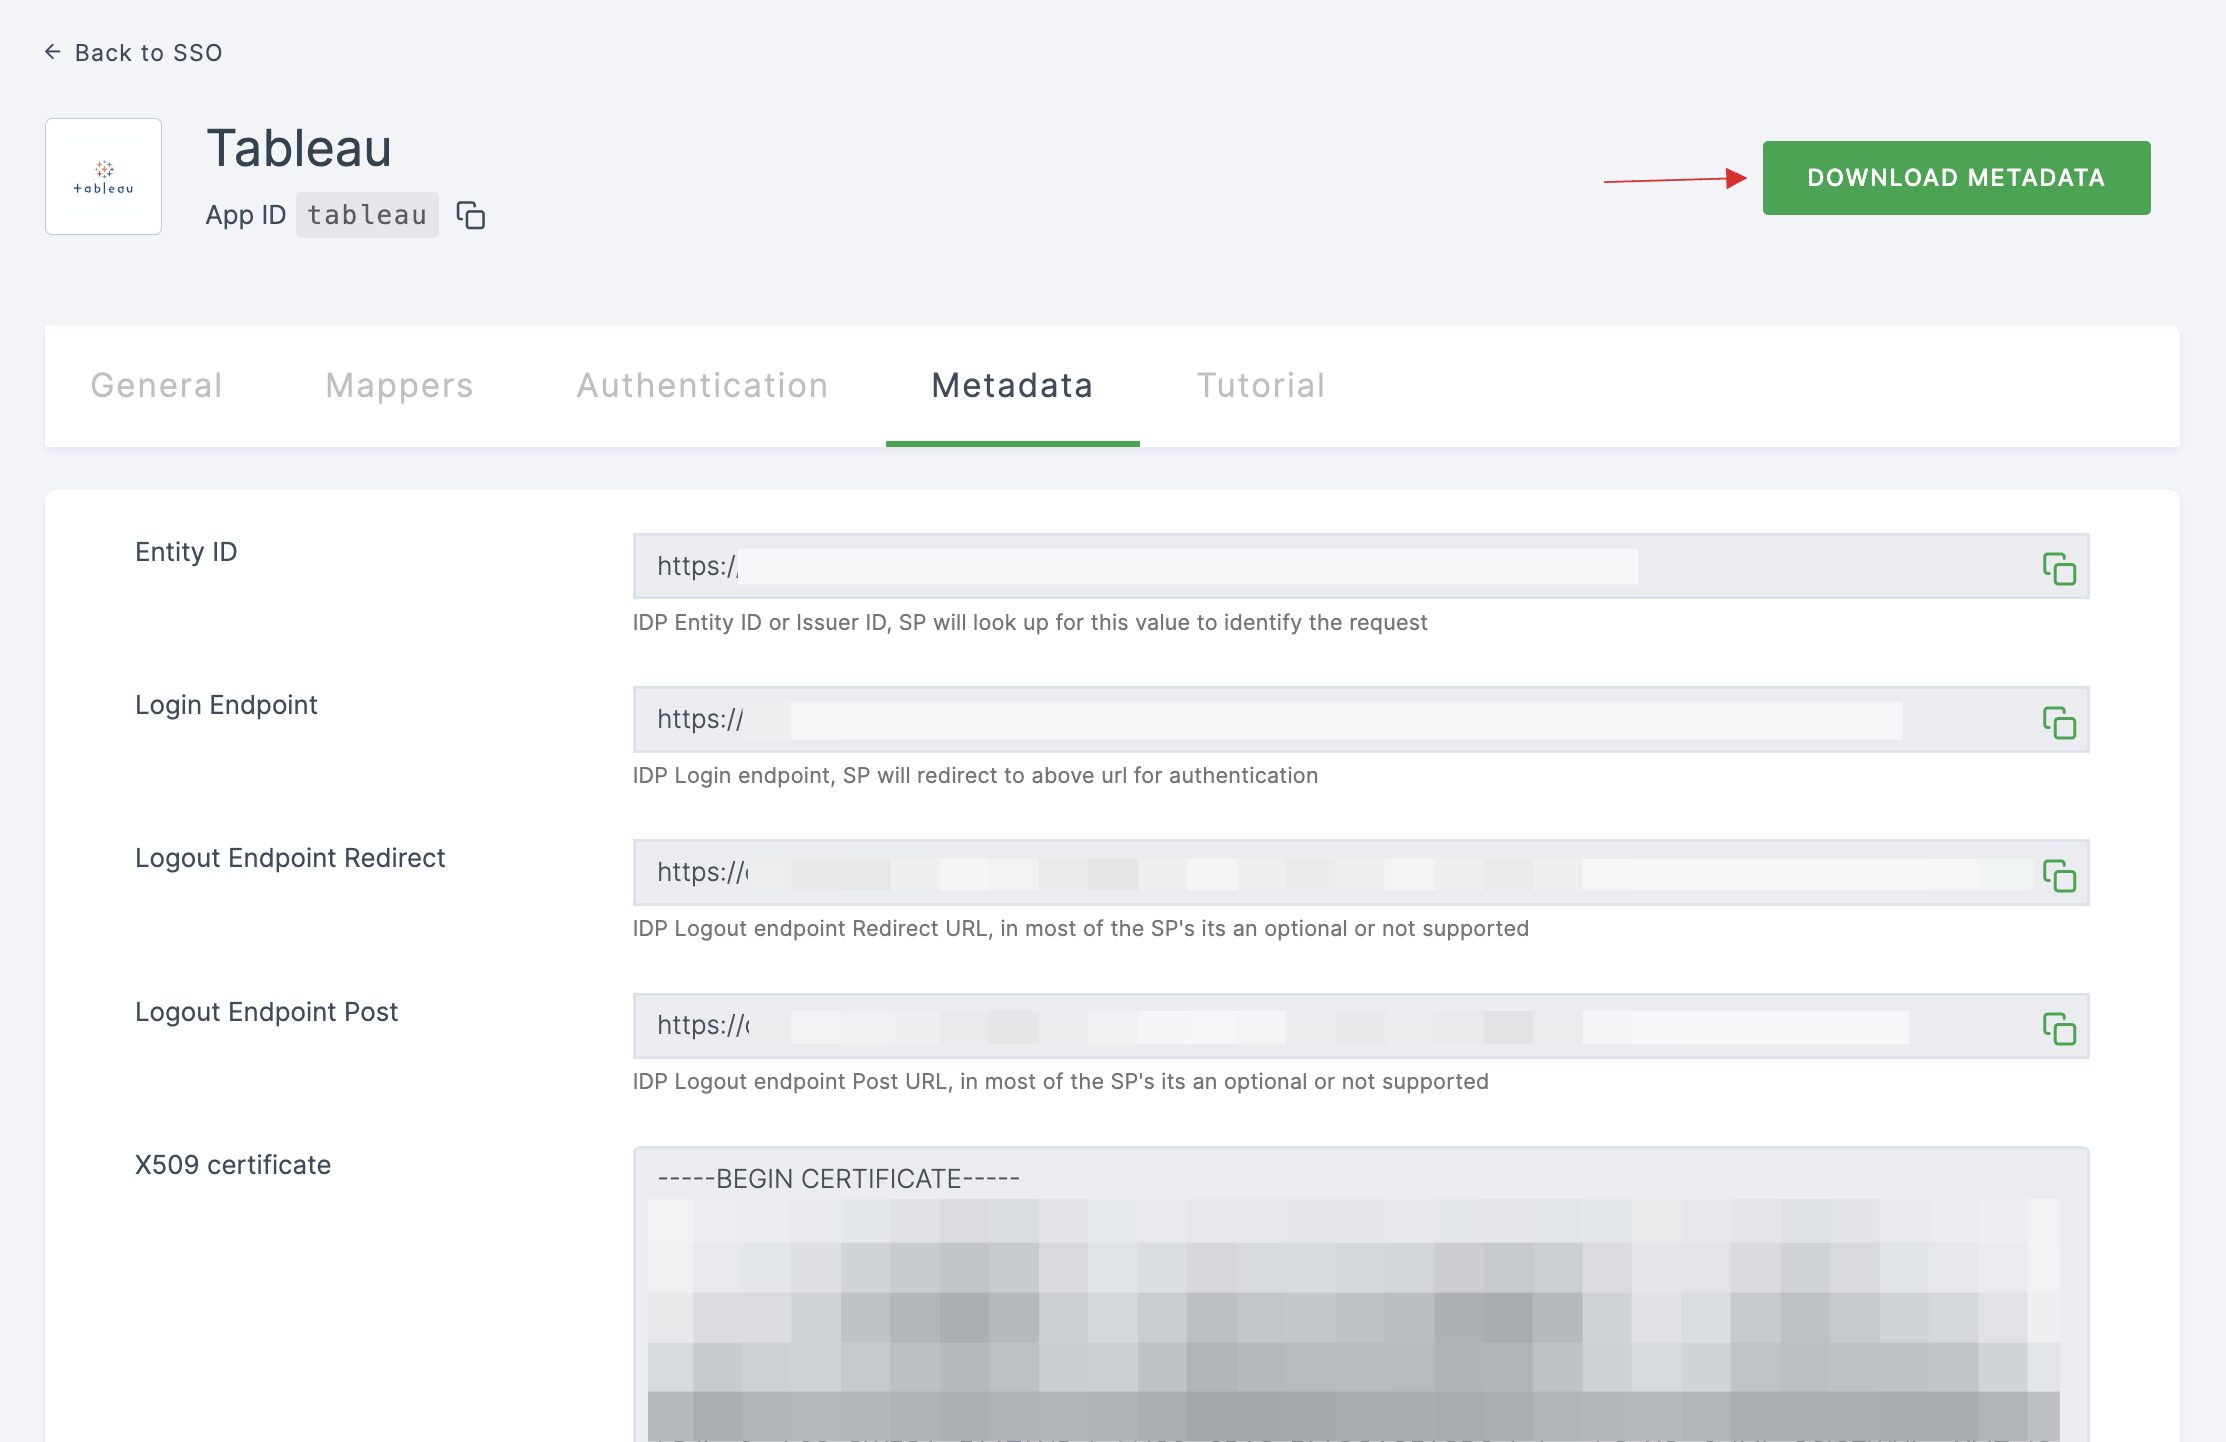Click the Logout Endpoint Redirect field
This screenshot has height=1442, width=2226.
click(1361, 872)
